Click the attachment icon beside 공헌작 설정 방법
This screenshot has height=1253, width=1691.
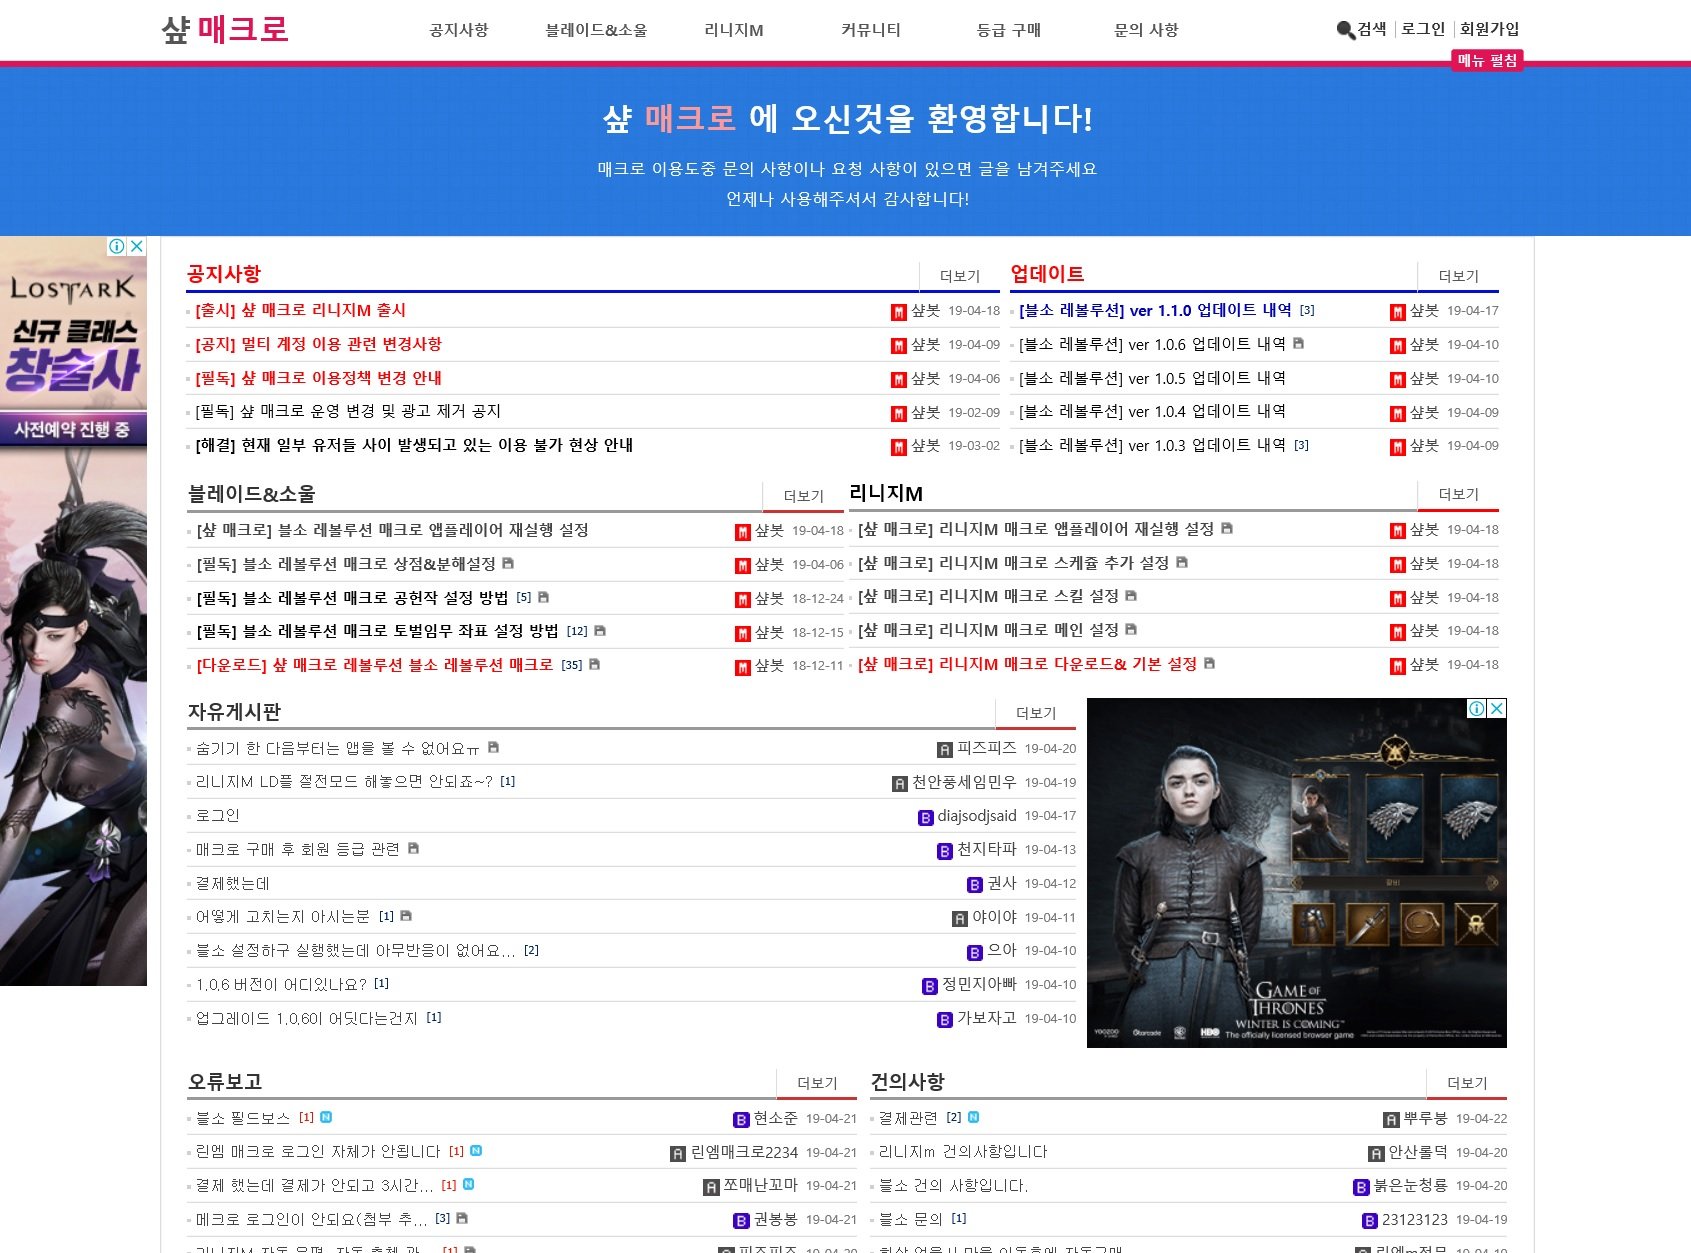pyautogui.click(x=544, y=597)
